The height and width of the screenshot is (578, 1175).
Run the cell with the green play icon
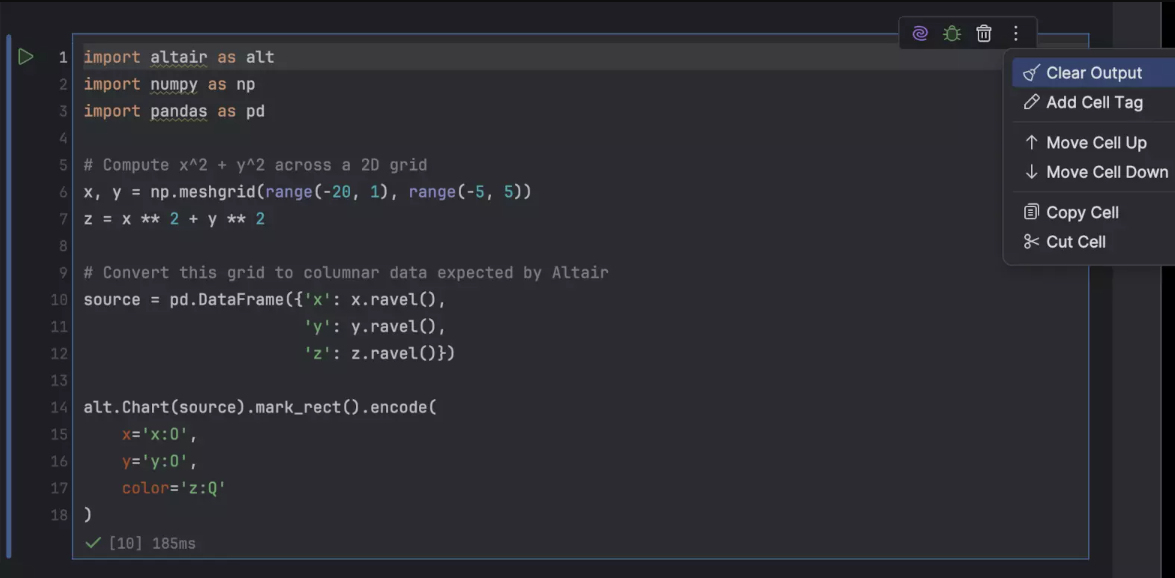(27, 57)
